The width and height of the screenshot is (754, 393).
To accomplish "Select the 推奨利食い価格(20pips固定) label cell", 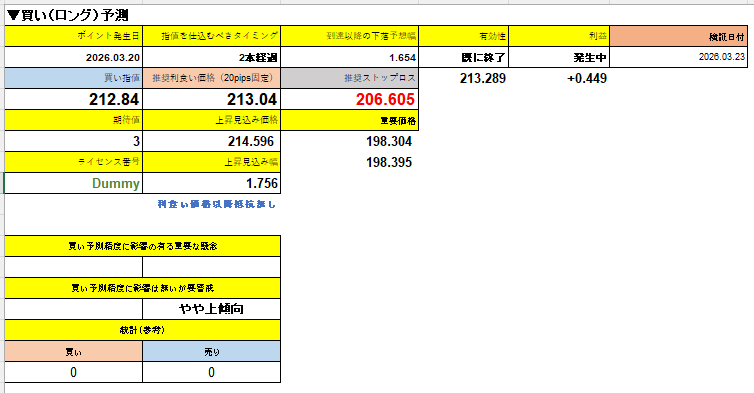I will [212, 78].
